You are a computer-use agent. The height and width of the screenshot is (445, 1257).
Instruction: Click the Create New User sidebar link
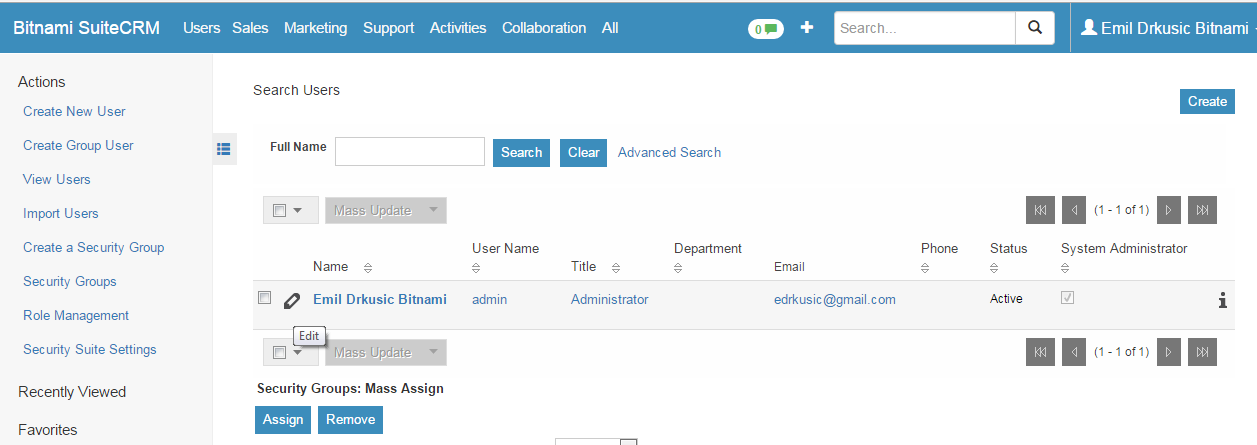tap(74, 111)
